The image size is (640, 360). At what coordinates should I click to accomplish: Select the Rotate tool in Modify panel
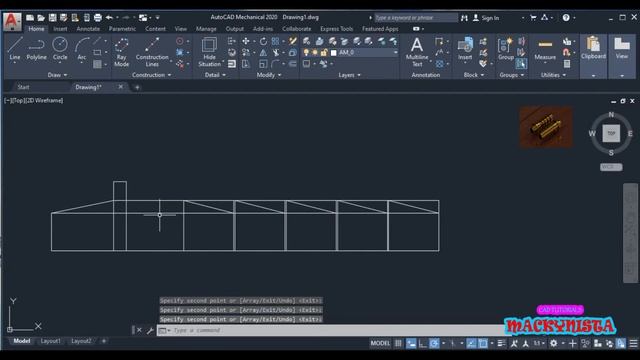263,41
